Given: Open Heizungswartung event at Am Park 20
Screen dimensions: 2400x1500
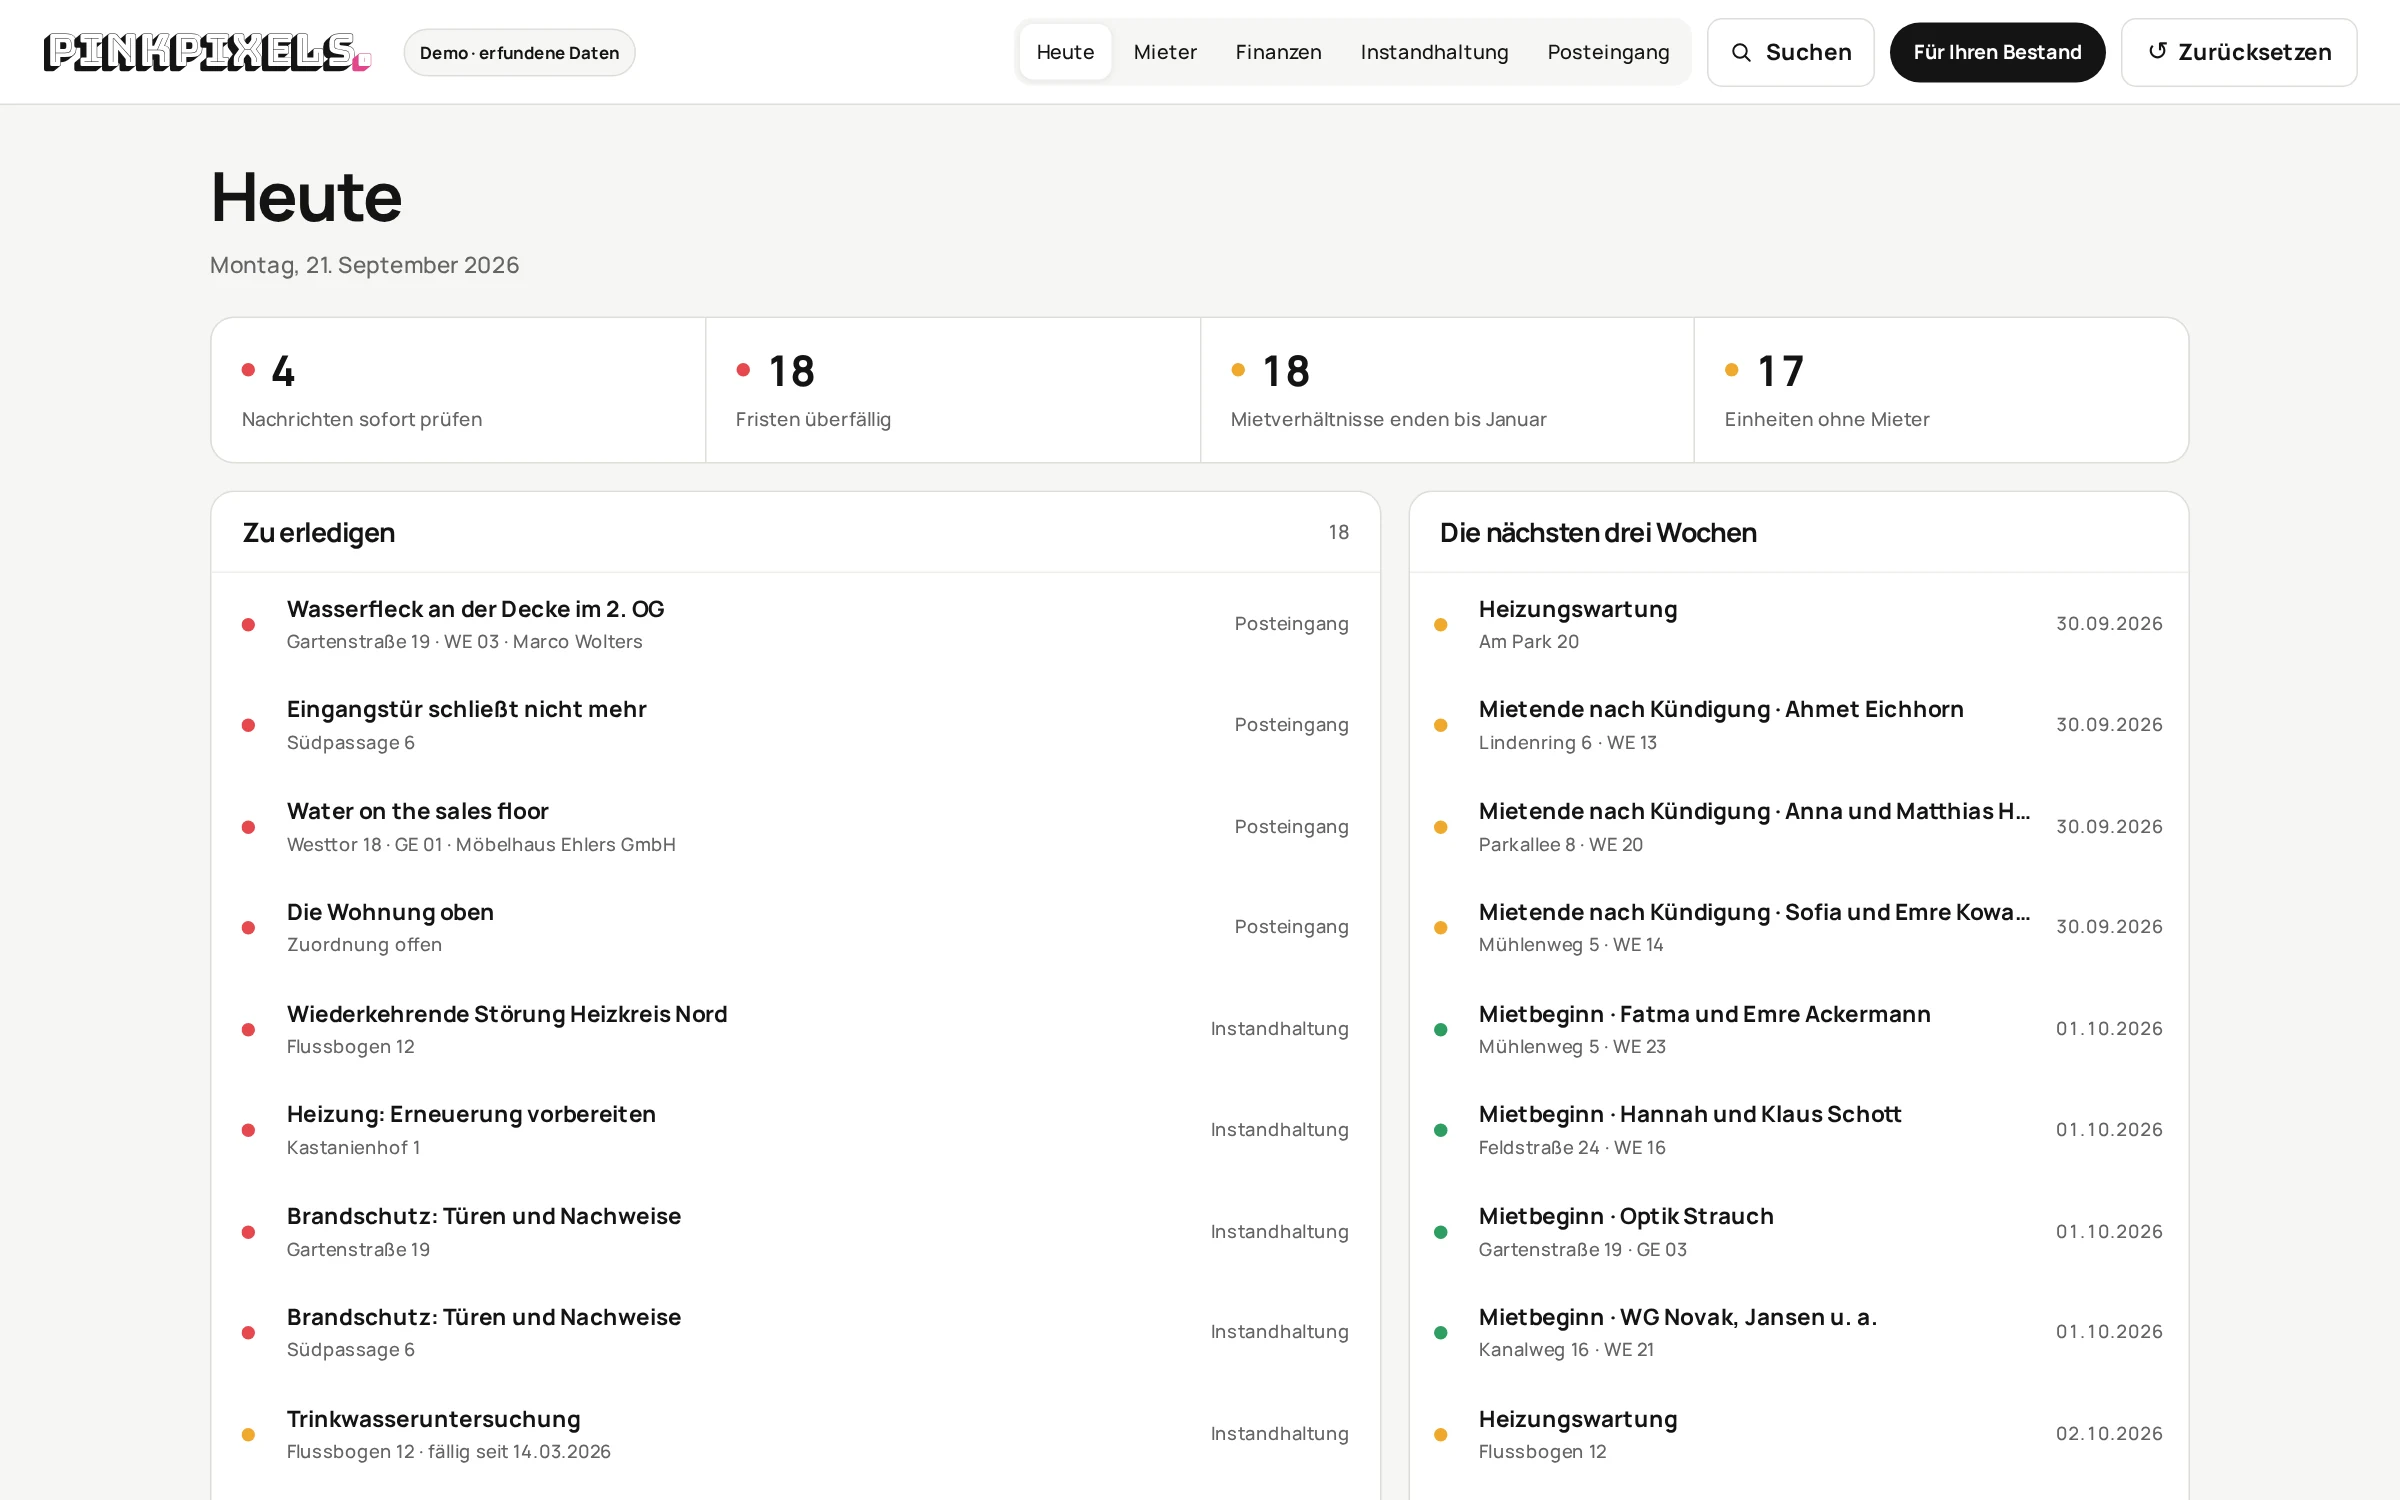Looking at the screenshot, I should coord(1799,624).
